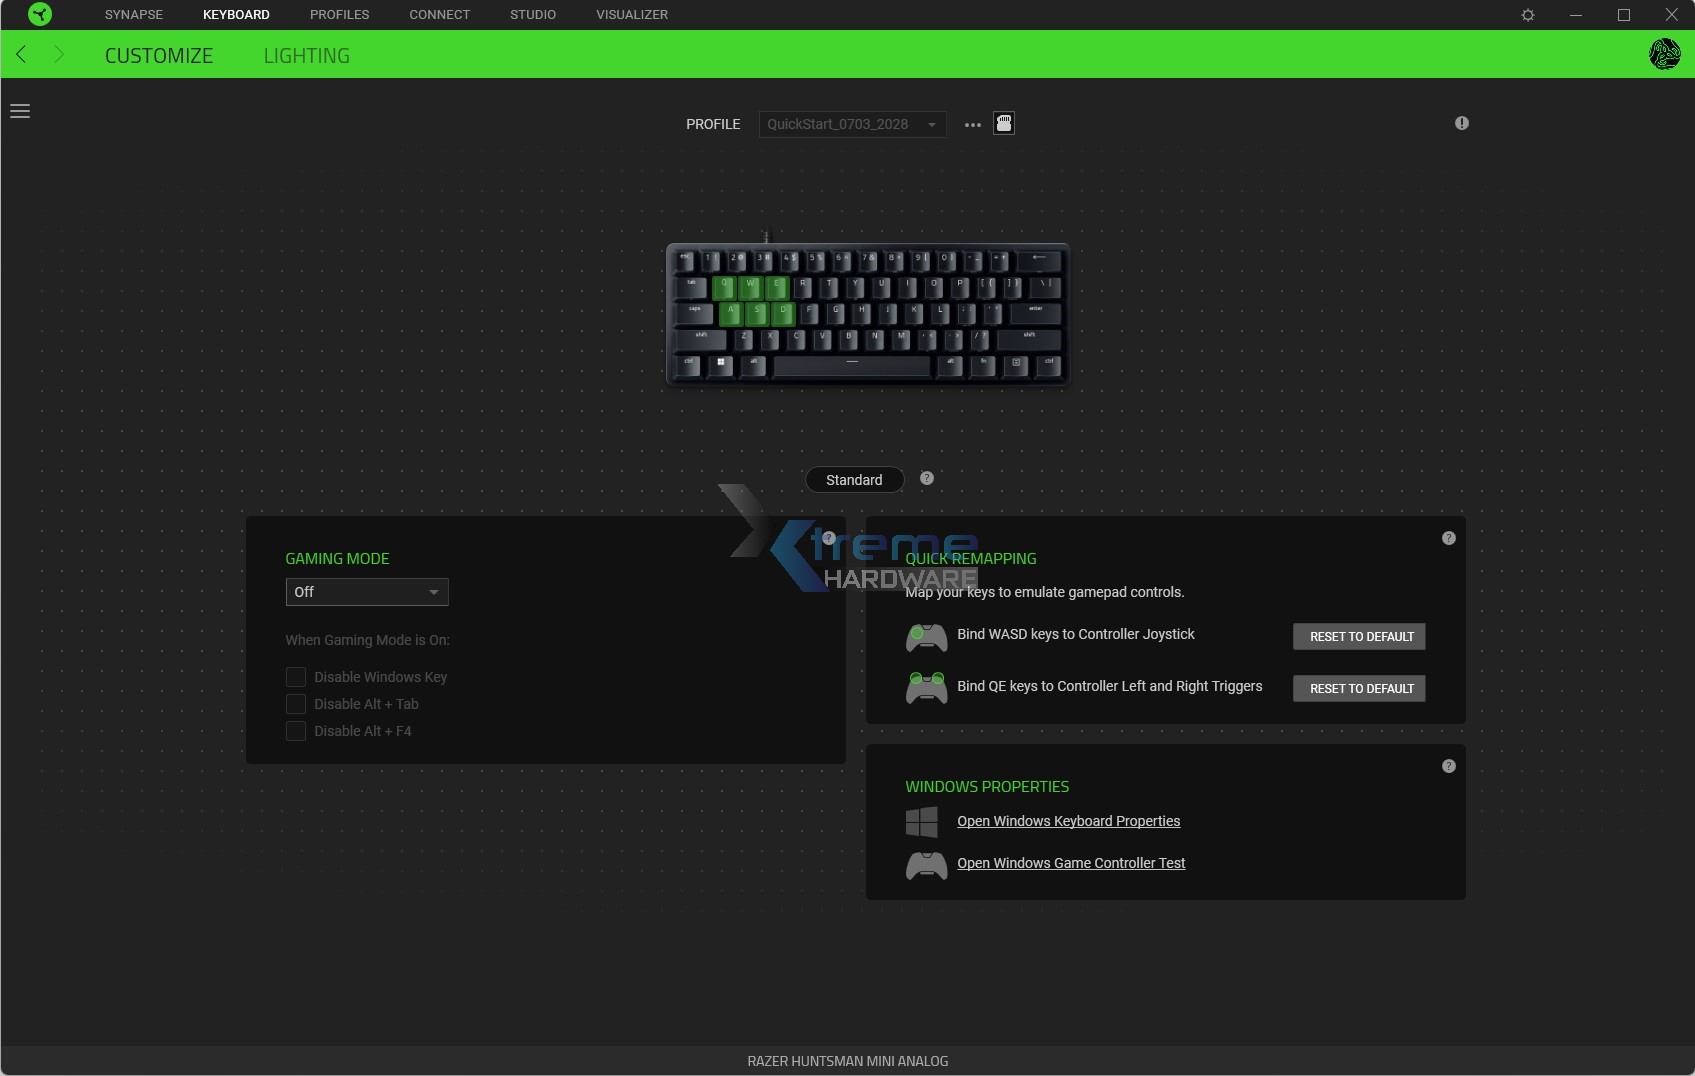Click the gamepad icon next to WASD binding
Image resolution: width=1695 pixels, height=1076 pixels.
926,637
